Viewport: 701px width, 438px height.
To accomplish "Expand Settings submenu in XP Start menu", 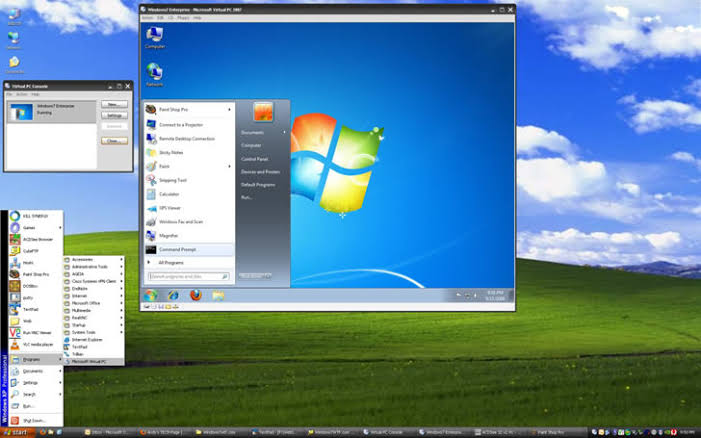I will click(x=35, y=383).
